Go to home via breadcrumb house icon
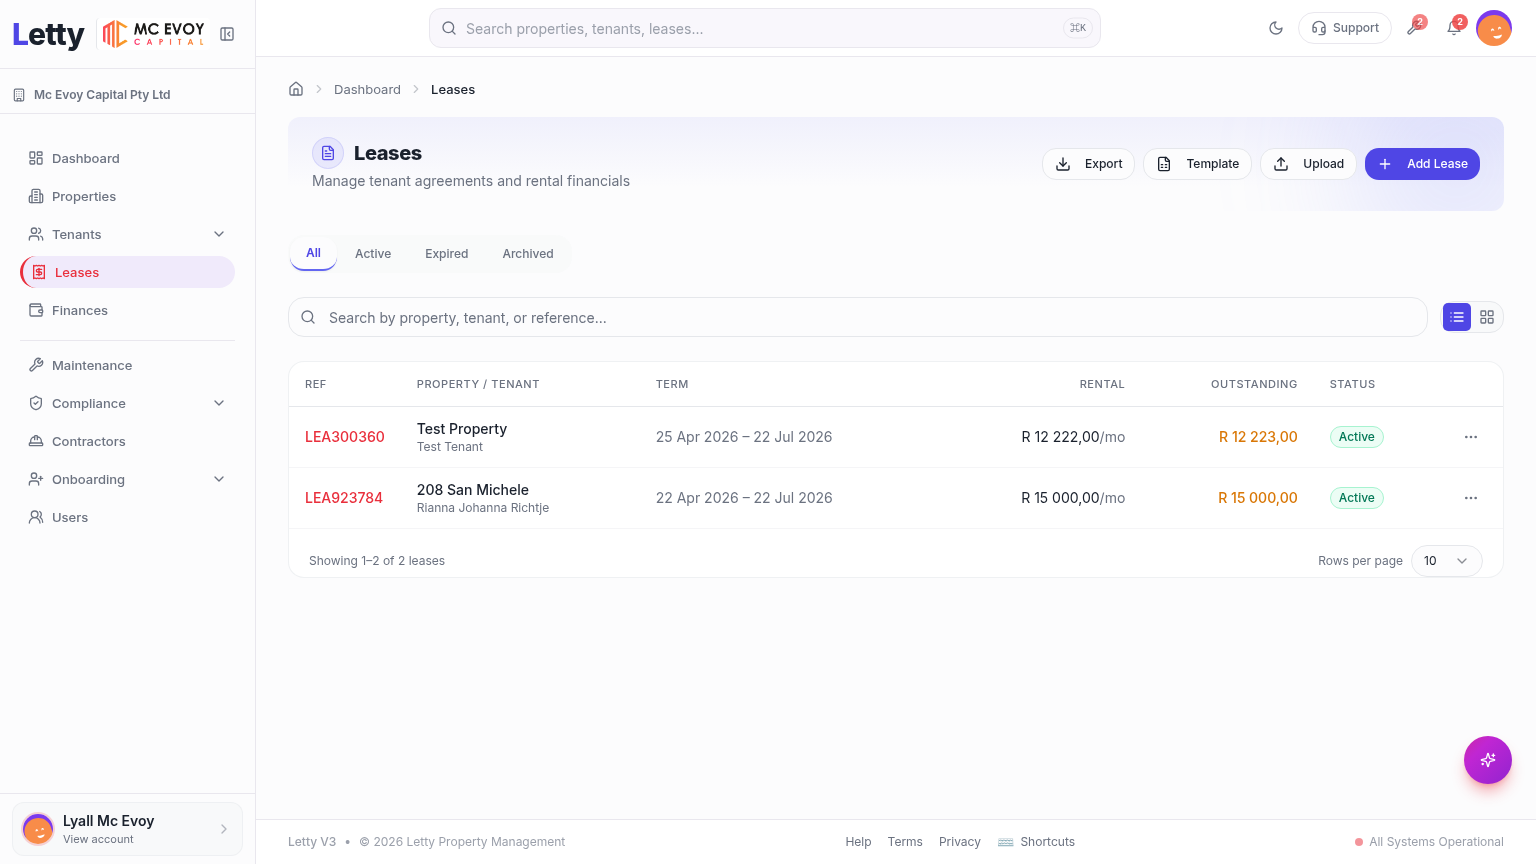This screenshot has width=1536, height=864. tap(296, 89)
